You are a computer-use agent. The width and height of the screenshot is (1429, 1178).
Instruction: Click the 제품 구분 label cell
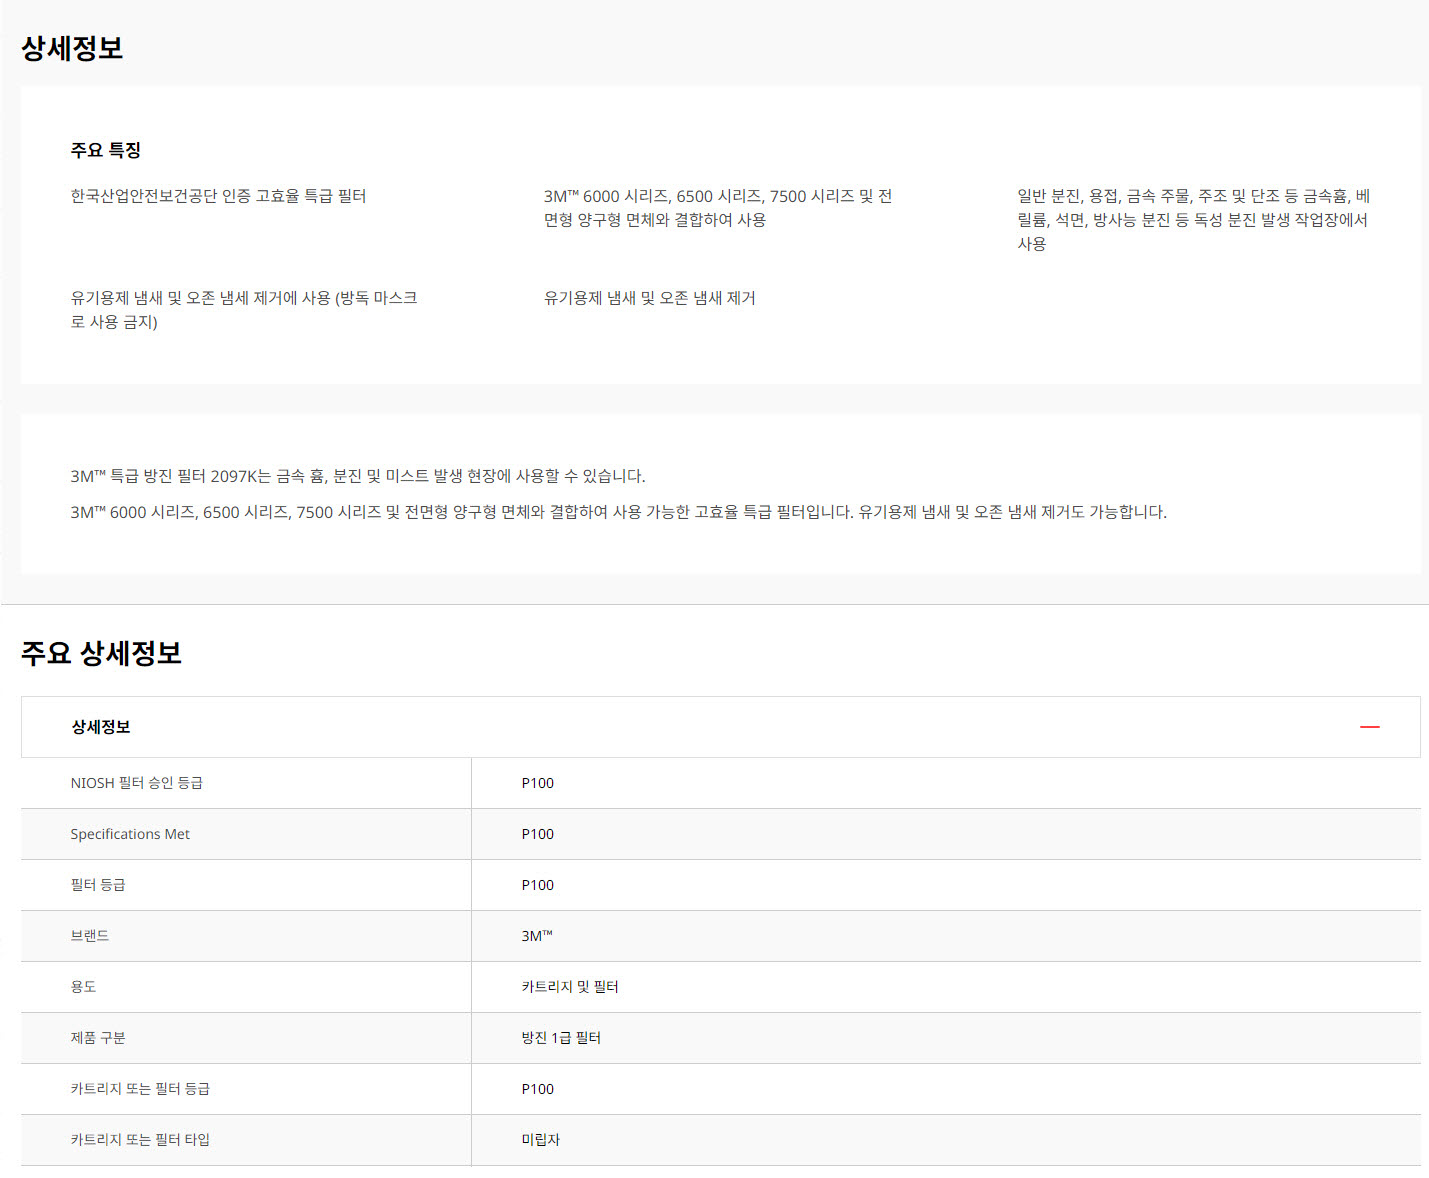pos(246,1038)
